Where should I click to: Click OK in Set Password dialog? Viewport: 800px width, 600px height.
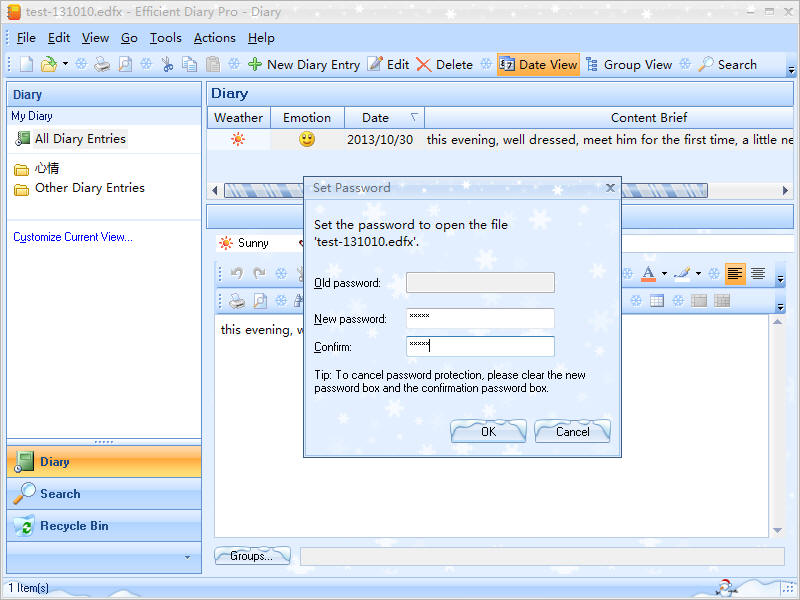coord(488,432)
